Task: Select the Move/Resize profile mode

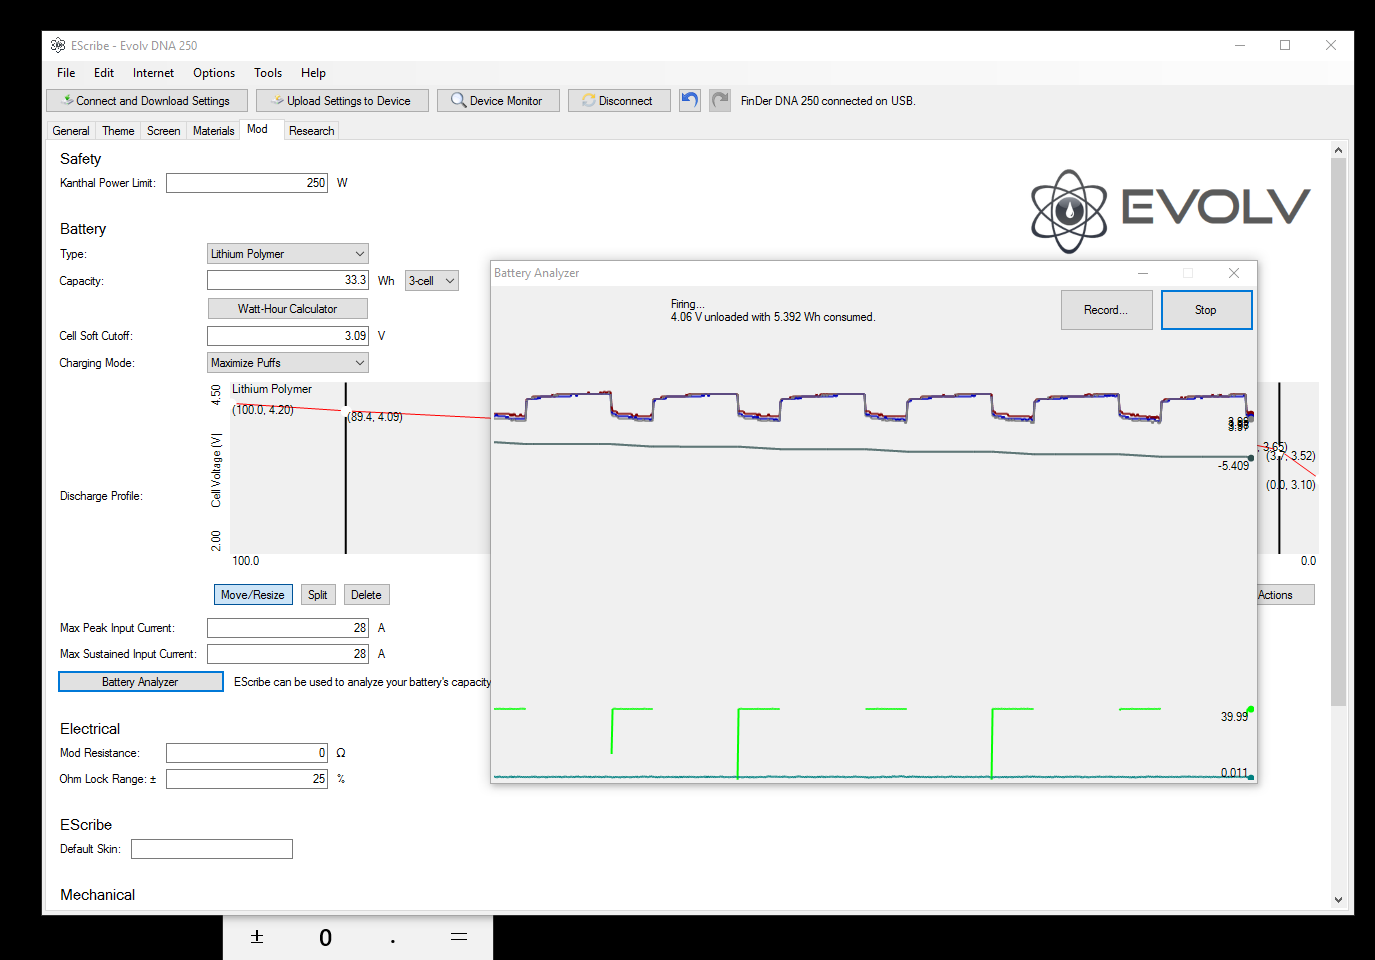Action: (252, 595)
